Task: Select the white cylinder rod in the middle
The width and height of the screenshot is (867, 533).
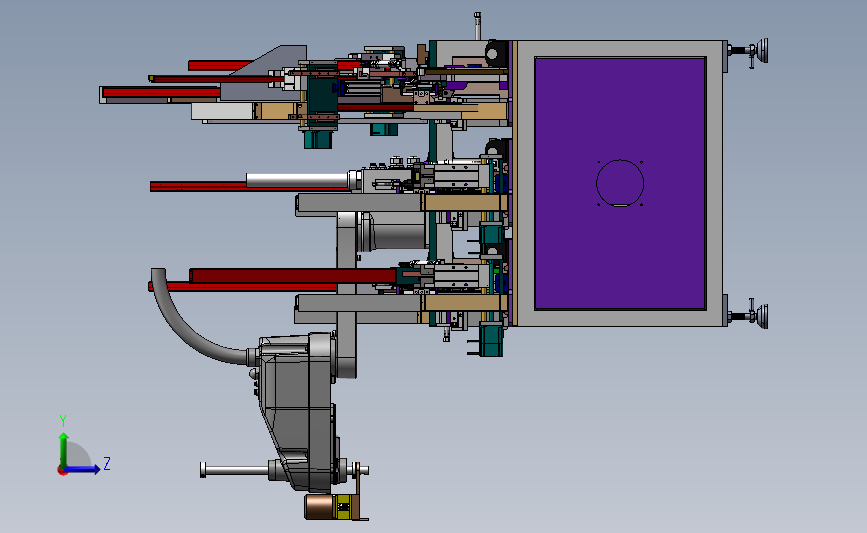Action: (299, 180)
